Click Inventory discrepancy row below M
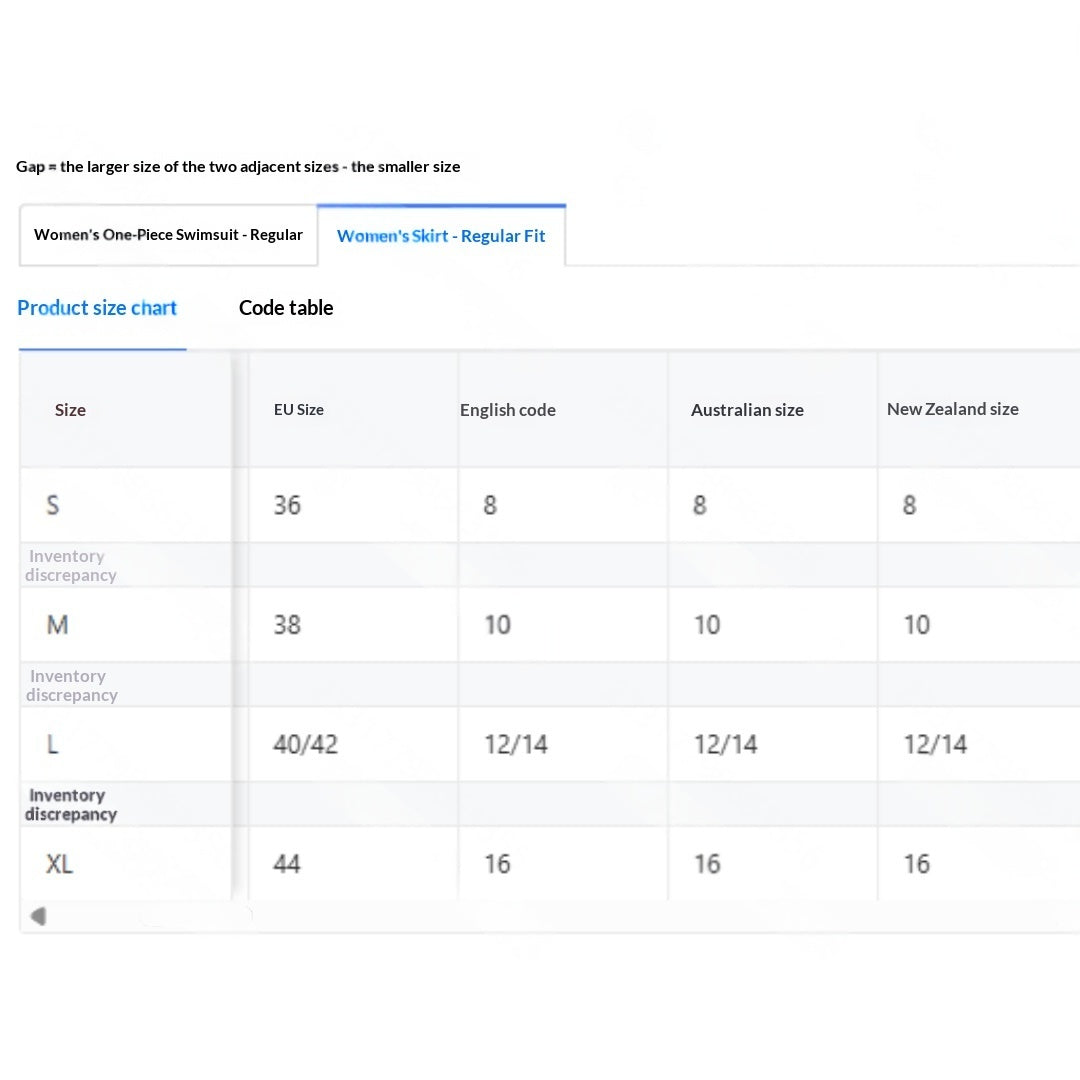Viewport: 1080px width, 1080px height. point(550,685)
